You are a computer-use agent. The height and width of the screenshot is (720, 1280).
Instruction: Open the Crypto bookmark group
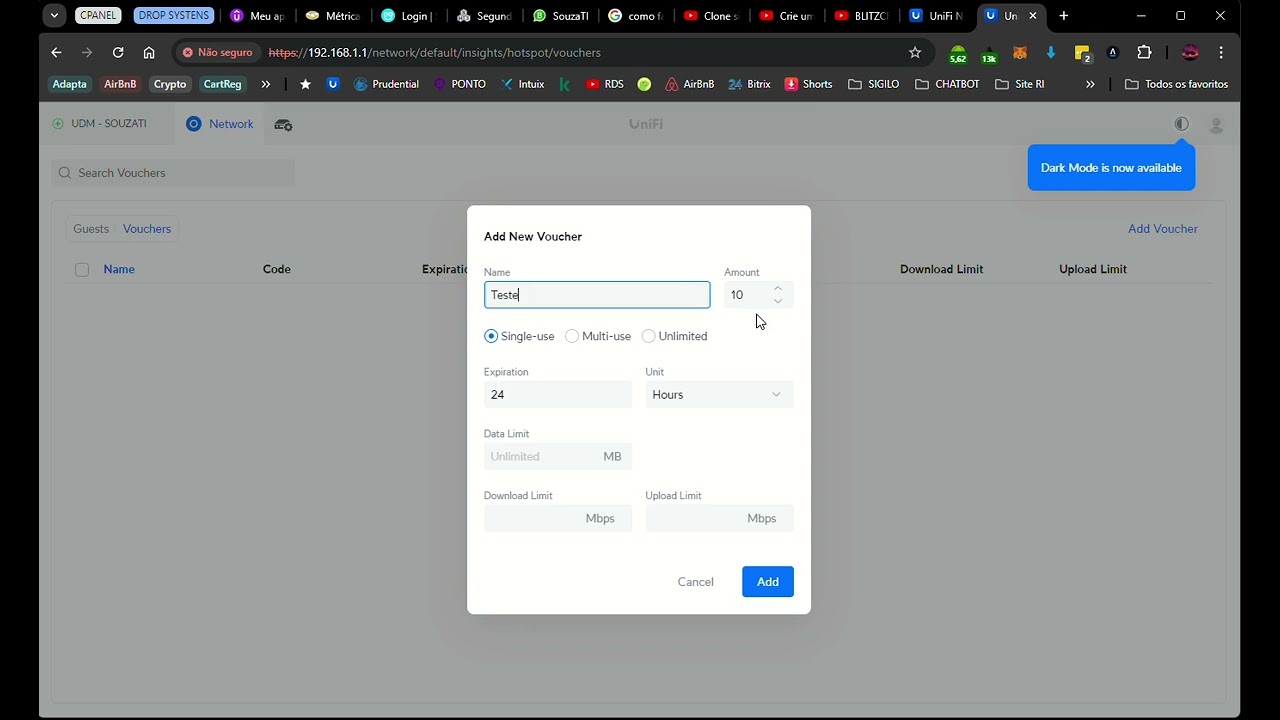pyautogui.click(x=170, y=84)
